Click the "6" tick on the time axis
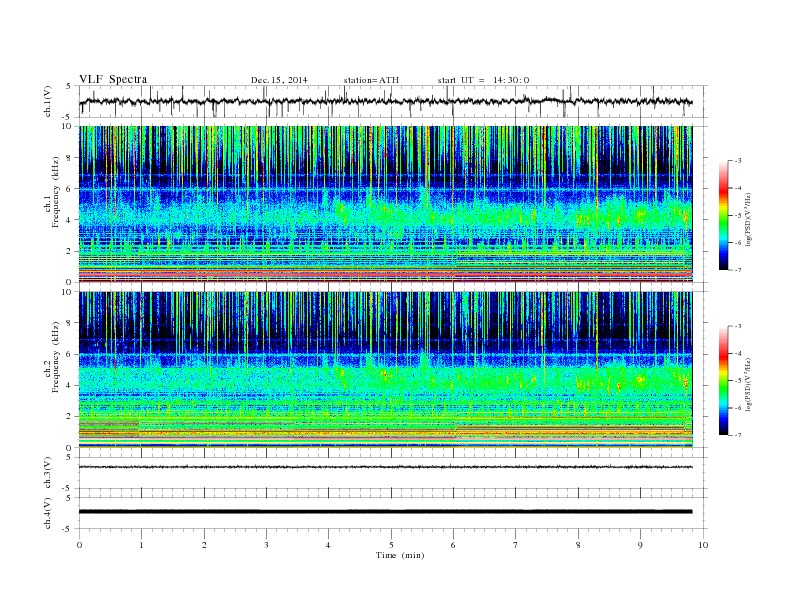This screenshot has width=792, height=612. (453, 545)
